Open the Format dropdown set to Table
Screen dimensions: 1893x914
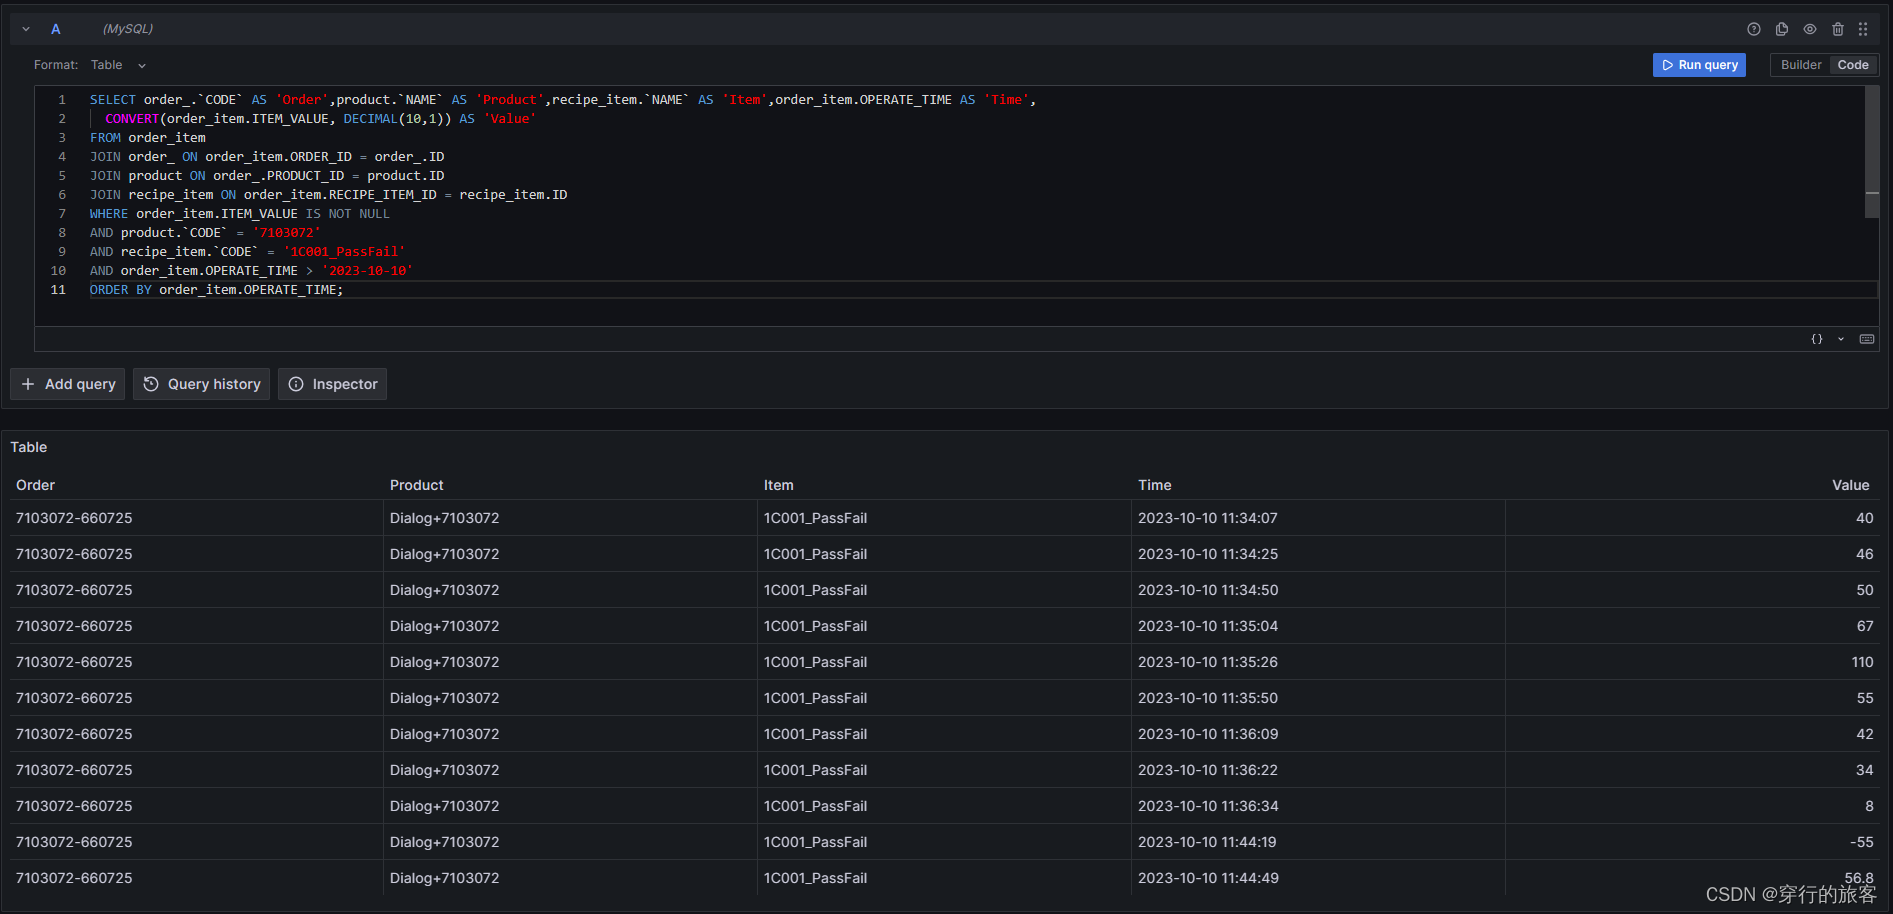point(117,64)
